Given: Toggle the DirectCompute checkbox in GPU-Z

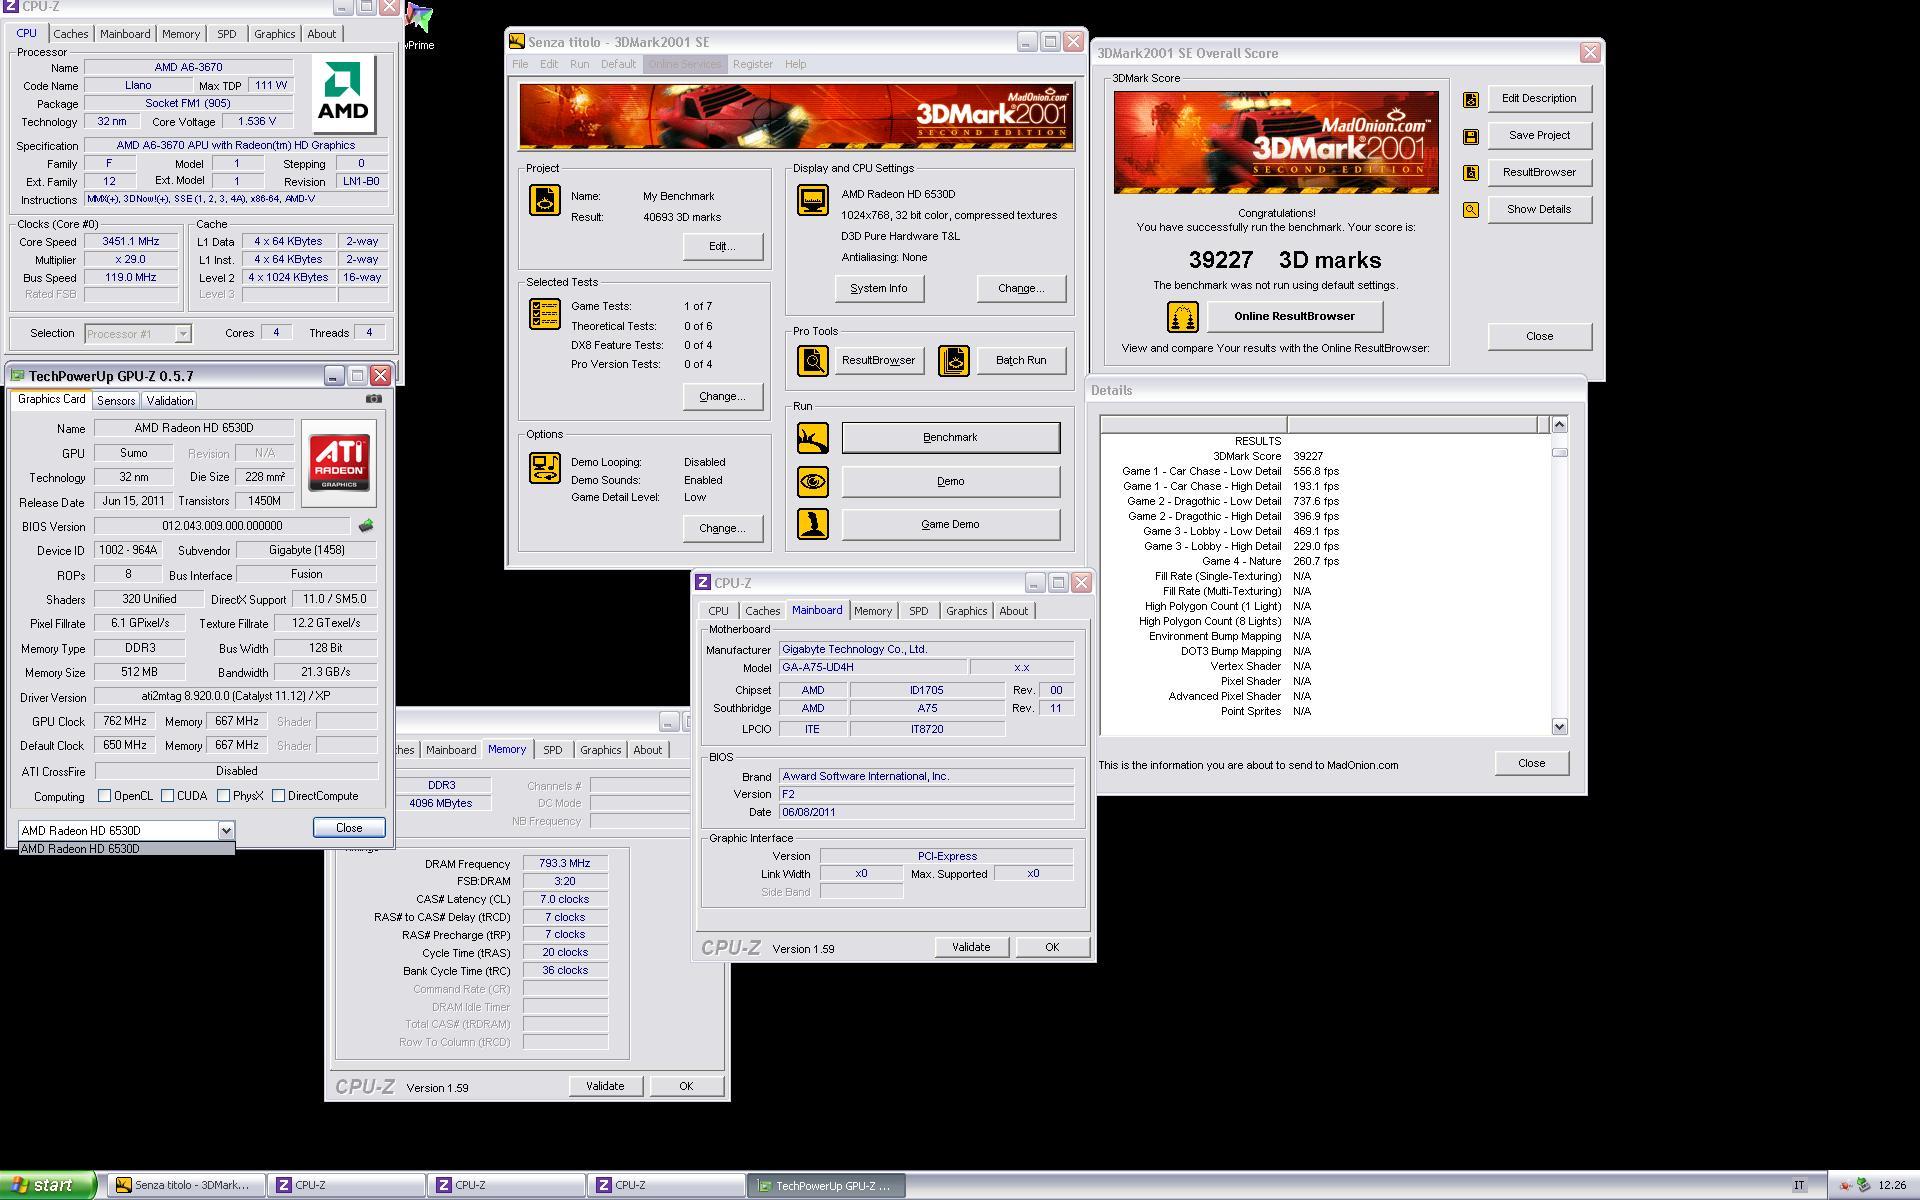Looking at the screenshot, I should click(278, 796).
